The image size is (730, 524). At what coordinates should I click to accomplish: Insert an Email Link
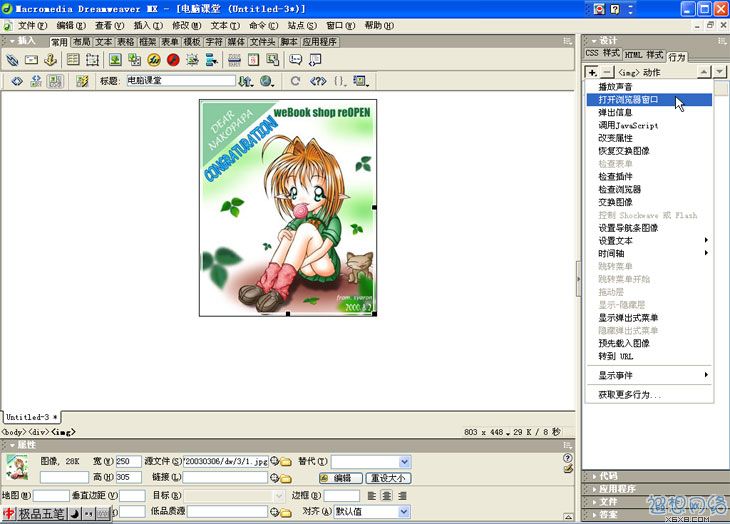pos(32,60)
